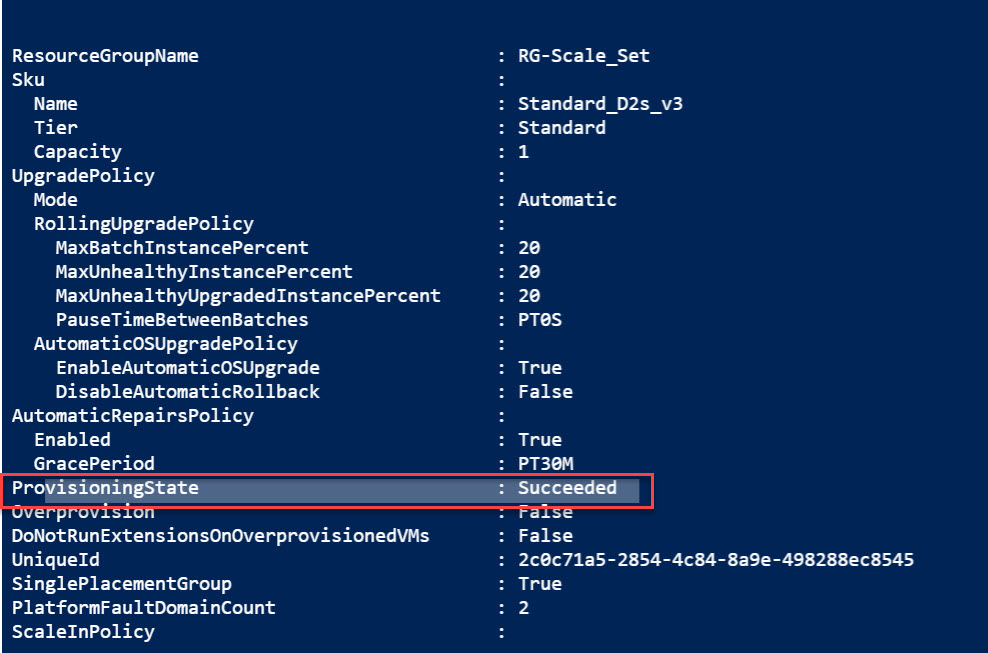Click the MaxUnhealthyInstancePercent label
The height and width of the screenshot is (653, 988).
[x=204, y=272]
